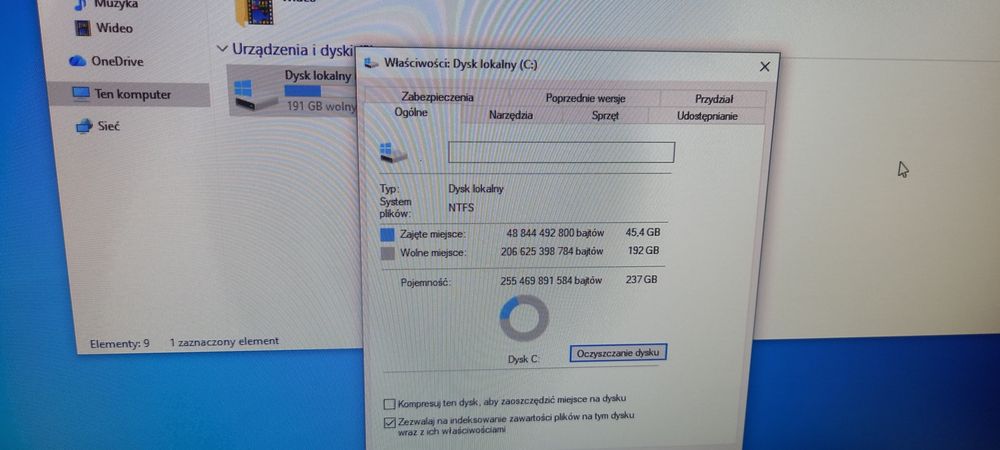Viewport: 1000px width, 450px height.
Task: Click the Dysk lokalny usage bar in Explorer
Action: pos(320,91)
